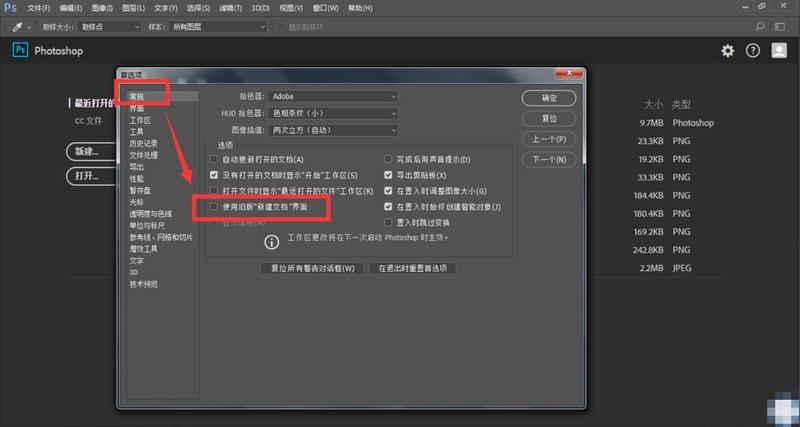Enable 使用旧版"新建文档"界面 checkbox
The height and width of the screenshot is (427, 800).
pyautogui.click(x=214, y=207)
